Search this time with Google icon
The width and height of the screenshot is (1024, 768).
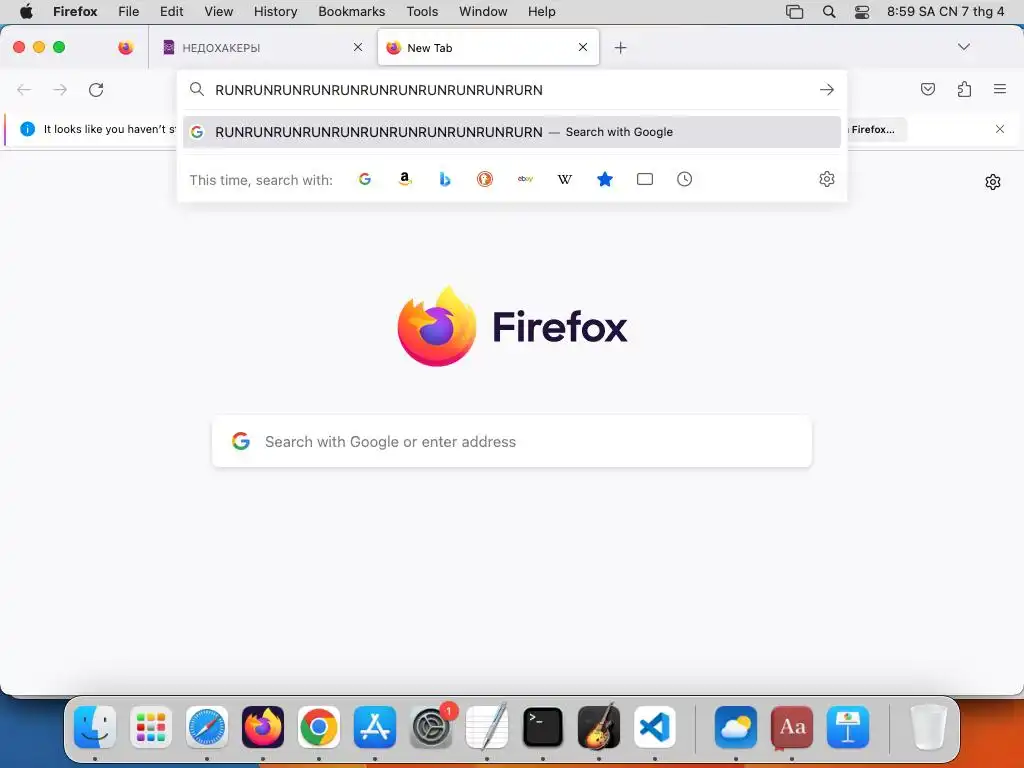[x=365, y=179]
